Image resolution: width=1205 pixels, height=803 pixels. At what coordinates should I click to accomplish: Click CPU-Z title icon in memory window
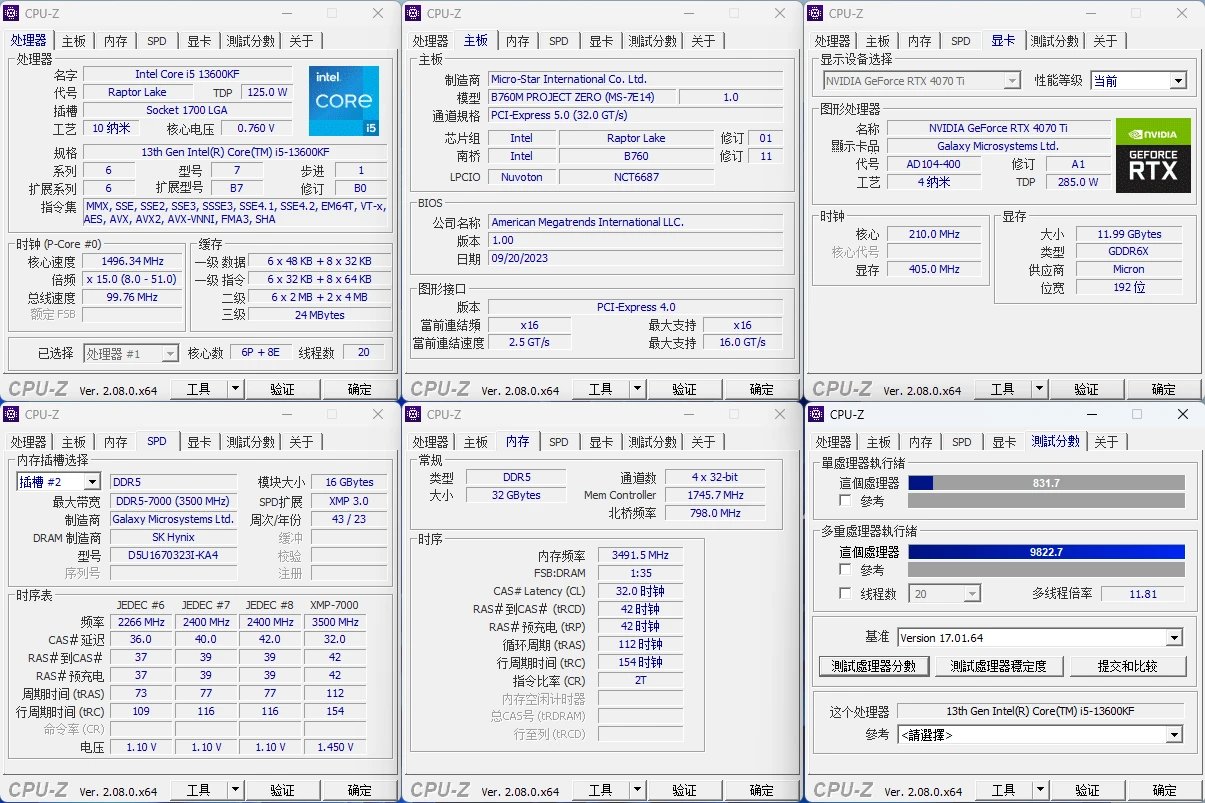pos(415,414)
